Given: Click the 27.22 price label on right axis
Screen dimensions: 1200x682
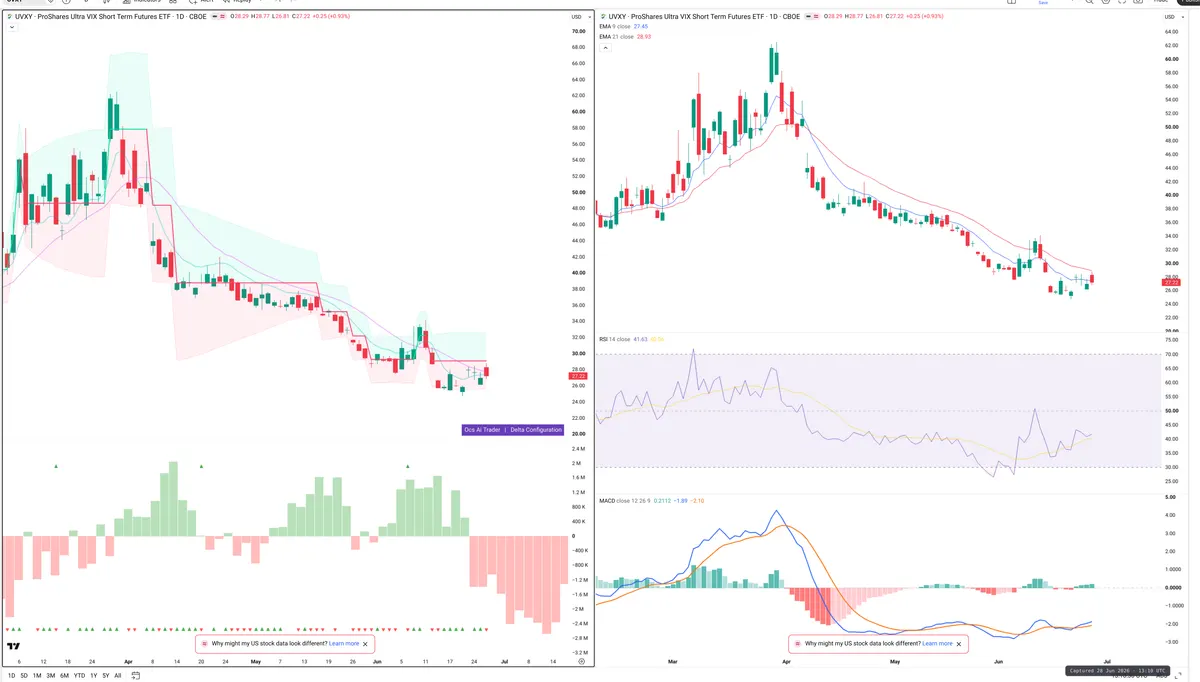Looking at the screenshot, I should pyautogui.click(x=1173, y=283).
